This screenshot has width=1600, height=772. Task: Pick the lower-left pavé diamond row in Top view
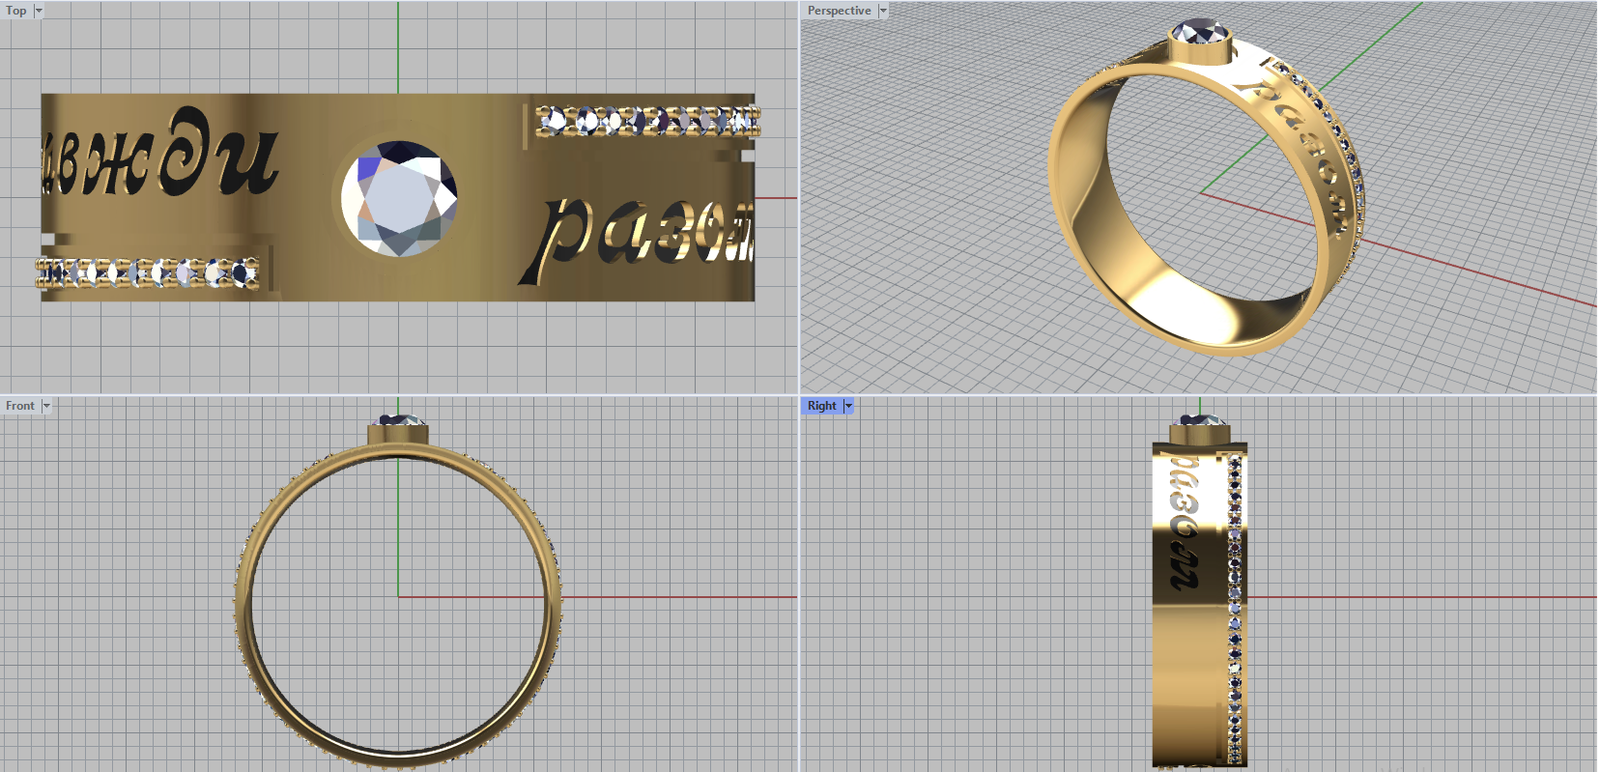(148, 272)
